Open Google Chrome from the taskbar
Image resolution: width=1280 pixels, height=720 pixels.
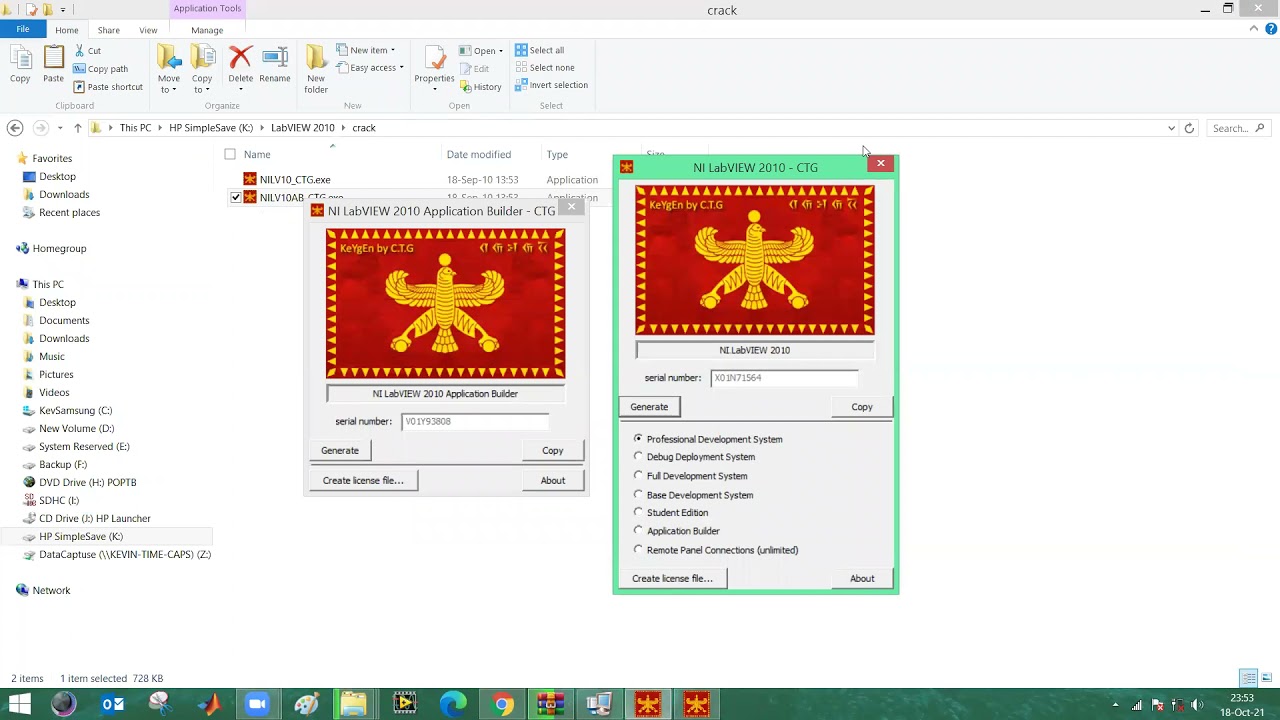(502, 704)
